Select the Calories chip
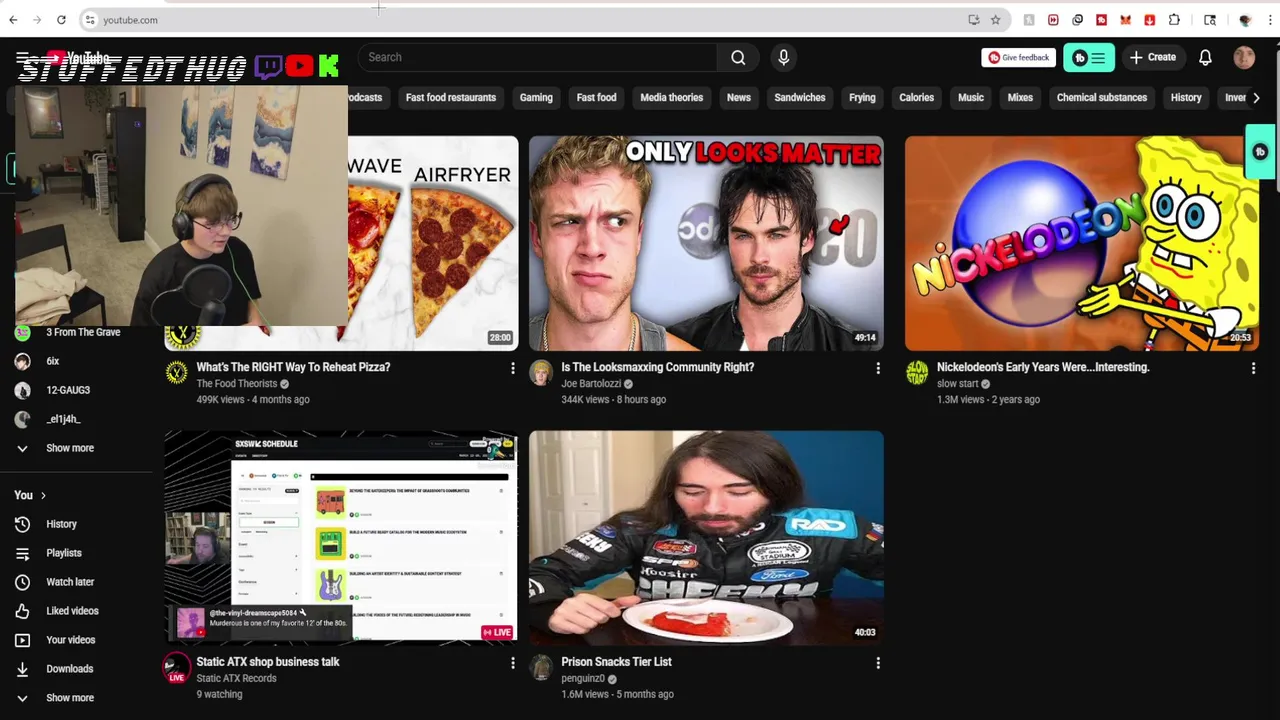Screen dimensions: 1280x720 click(x=916, y=98)
